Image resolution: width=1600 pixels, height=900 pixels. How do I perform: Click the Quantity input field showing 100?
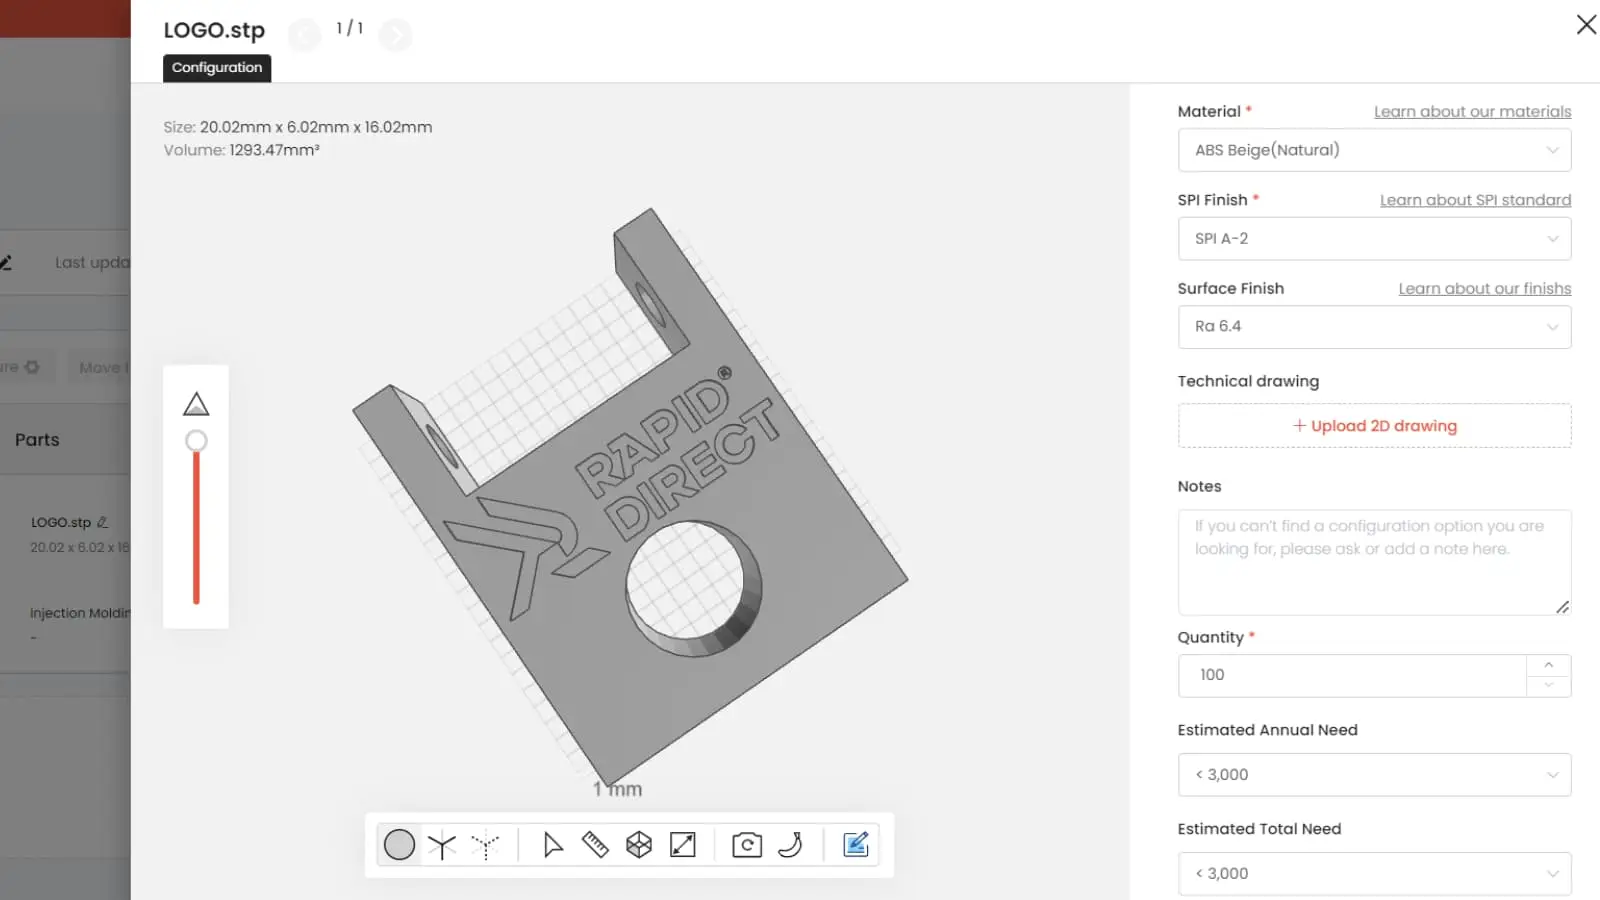pos(1352,676)
